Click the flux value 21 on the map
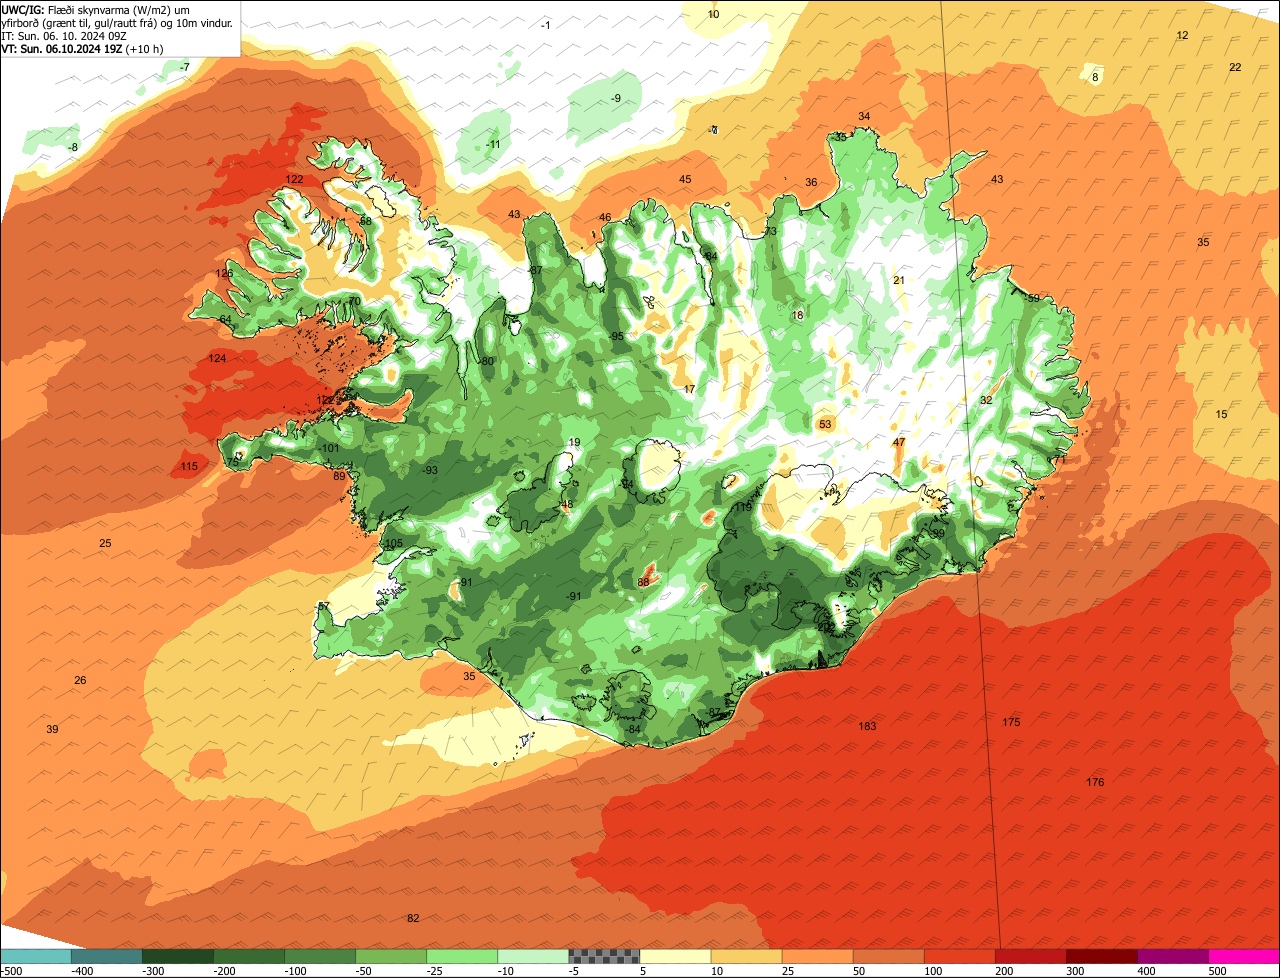The height and width of the screenshot is (978, 1280). tap(898, 280)
